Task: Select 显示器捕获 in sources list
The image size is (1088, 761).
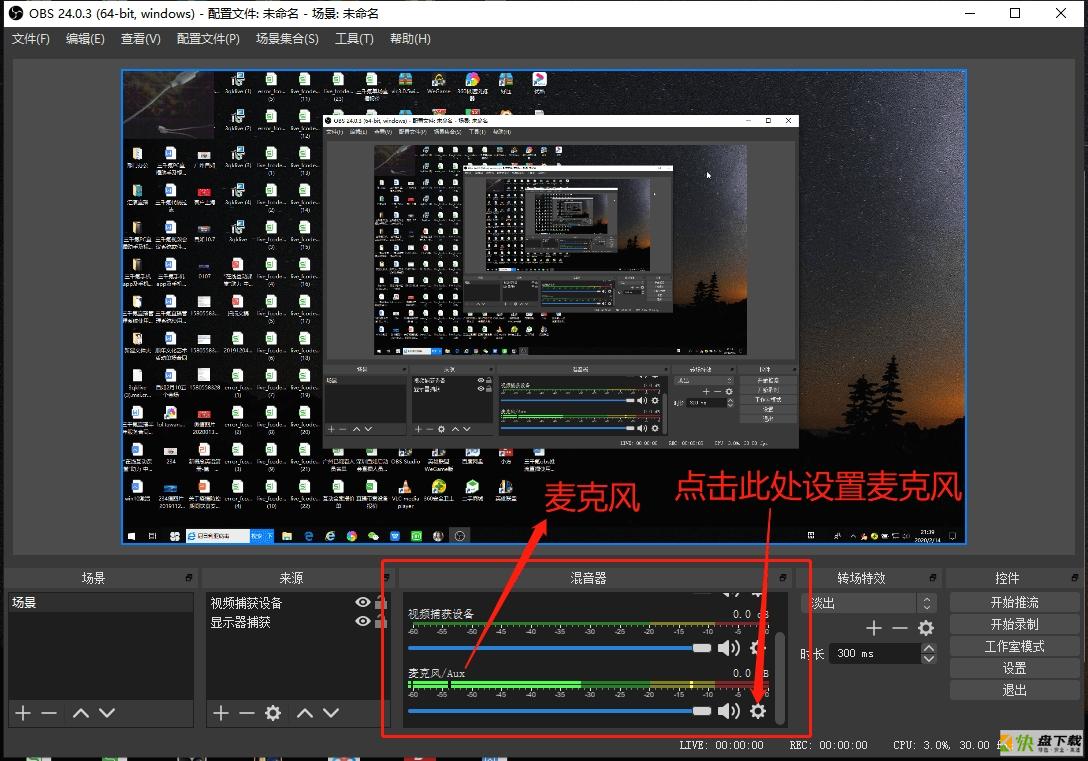Action: [240, 622]
